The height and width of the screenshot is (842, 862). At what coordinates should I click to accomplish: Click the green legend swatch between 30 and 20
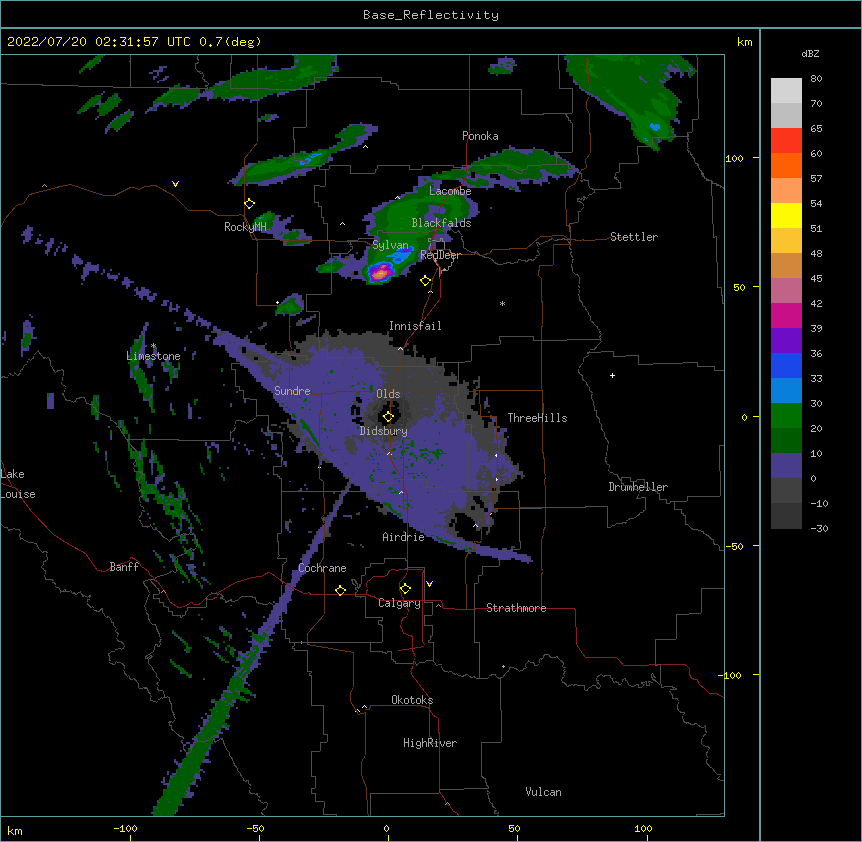coord(786,416)
